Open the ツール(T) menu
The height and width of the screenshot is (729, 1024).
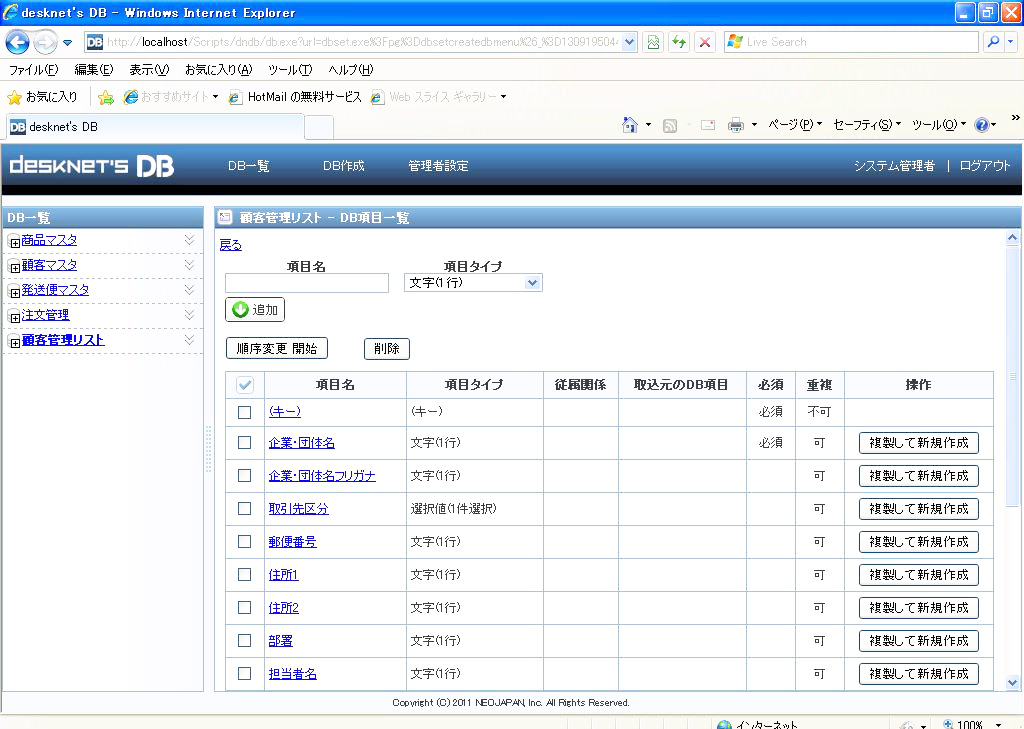(x=290, y=70)
